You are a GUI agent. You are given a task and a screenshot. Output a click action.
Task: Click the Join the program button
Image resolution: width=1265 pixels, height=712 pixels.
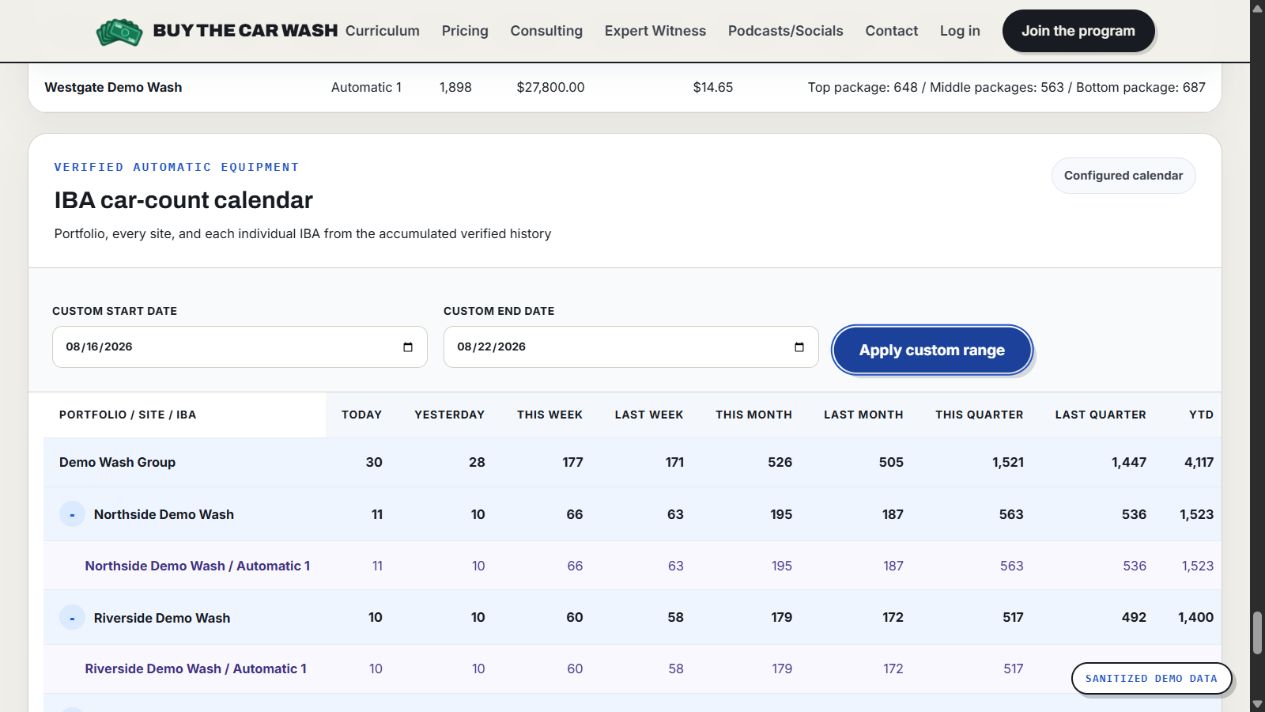click(1078, 31)
